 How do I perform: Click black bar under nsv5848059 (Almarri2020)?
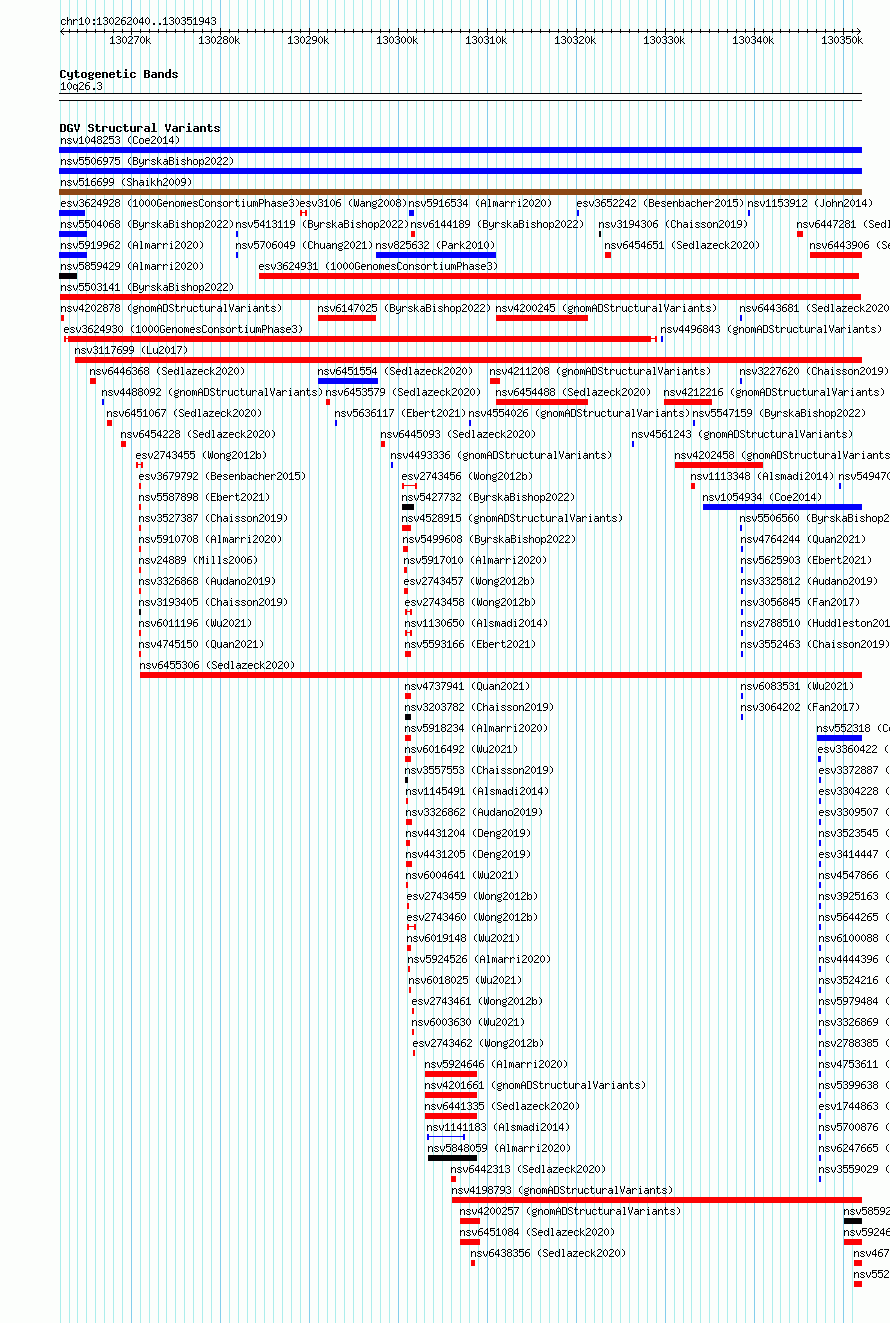[x=452, y=1158]
